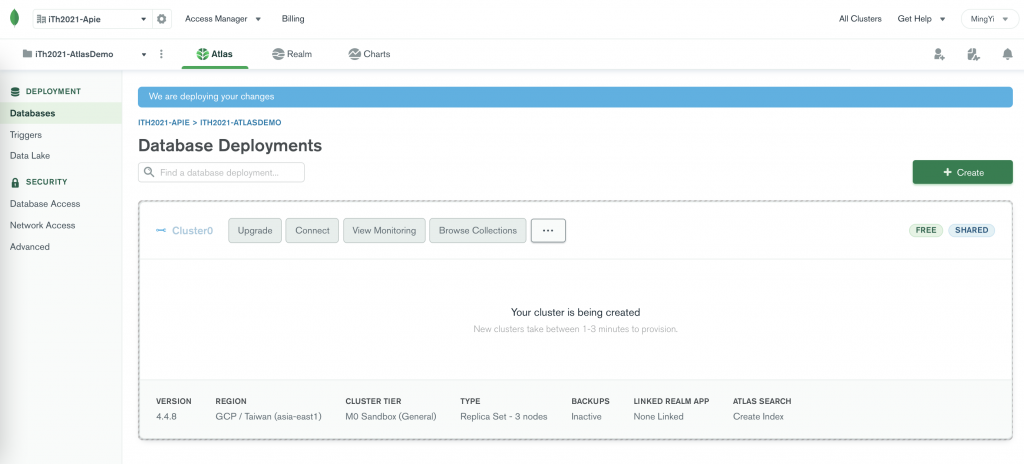1024x464 pixels.
Task: Click the Connect button
Action: [x=312, y=231]
